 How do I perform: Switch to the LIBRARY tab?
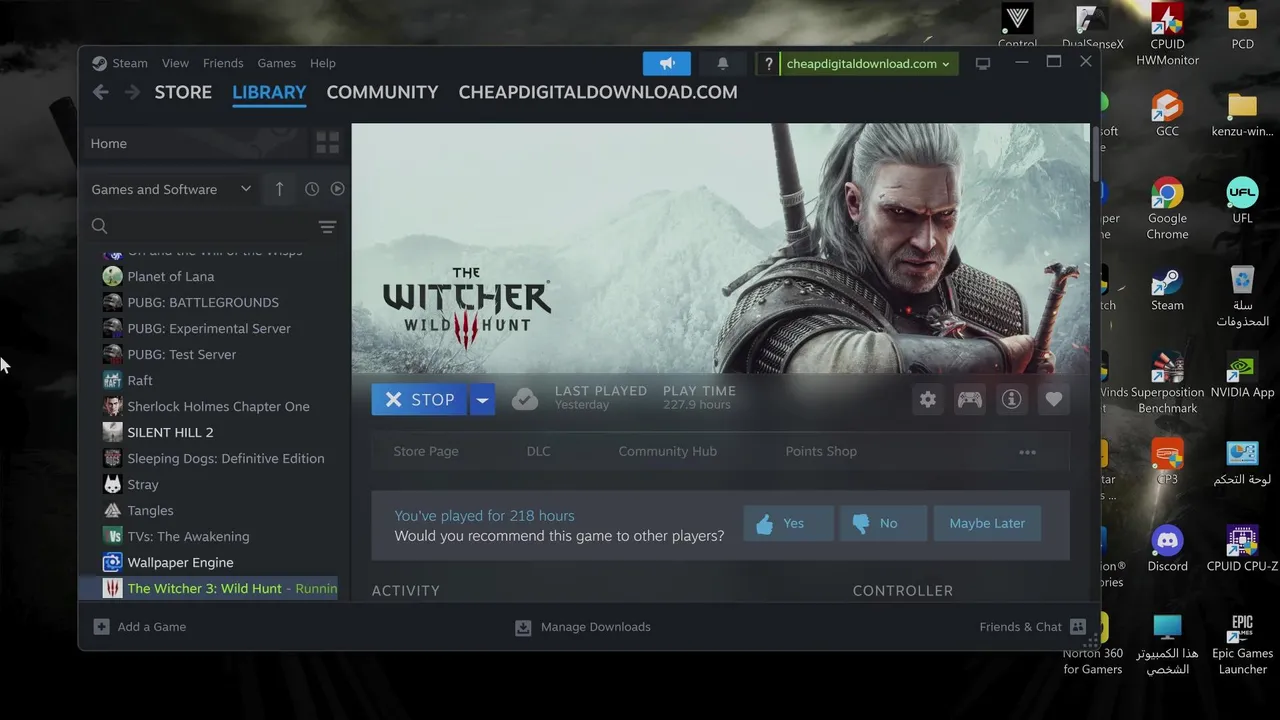point(269,92)
